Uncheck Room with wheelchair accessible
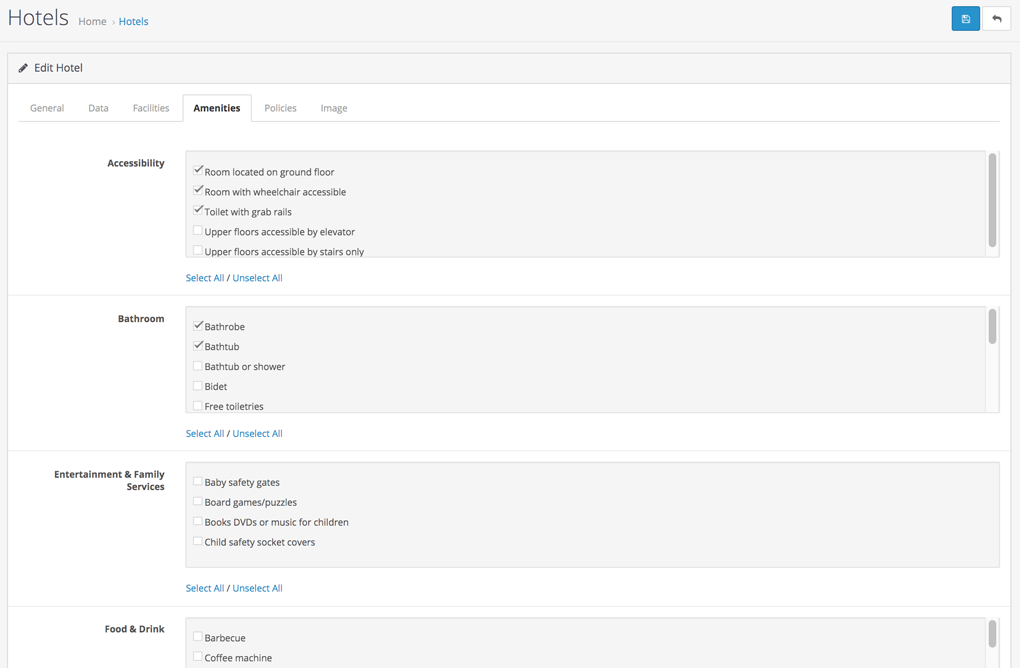The width and height of the screenshot is (1020, 668). coord(198,191)
